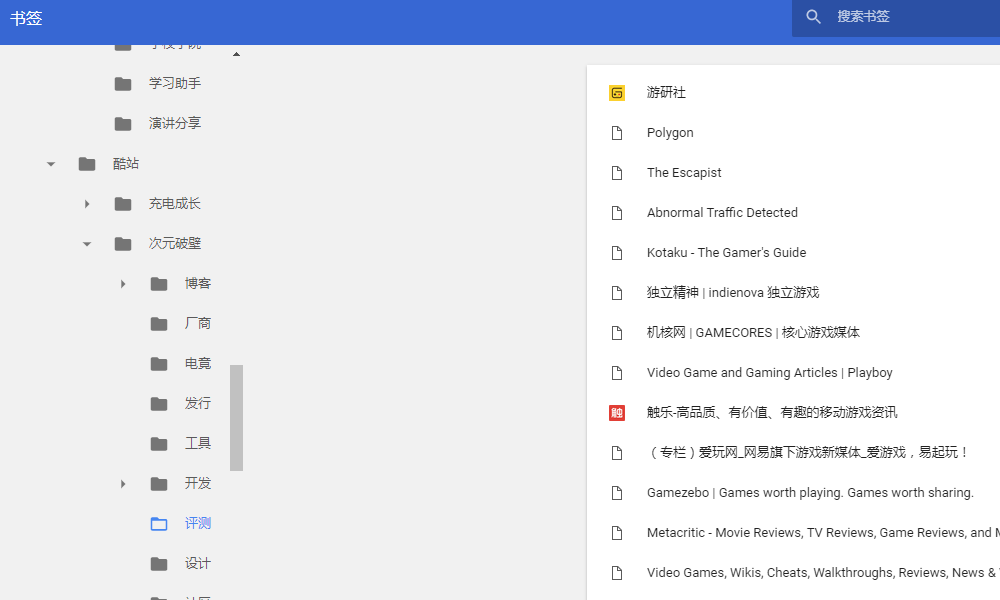Screen dimensions: 1000x600
Task: Click the 游研社 yellow favicon
Action: coord(617,93)
